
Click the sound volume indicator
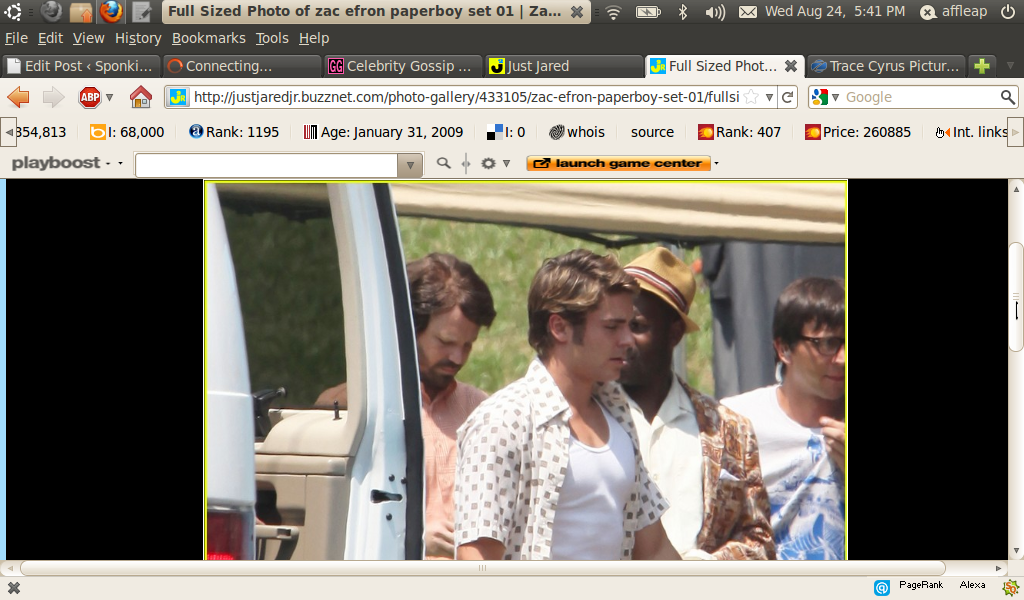point(716,12)
